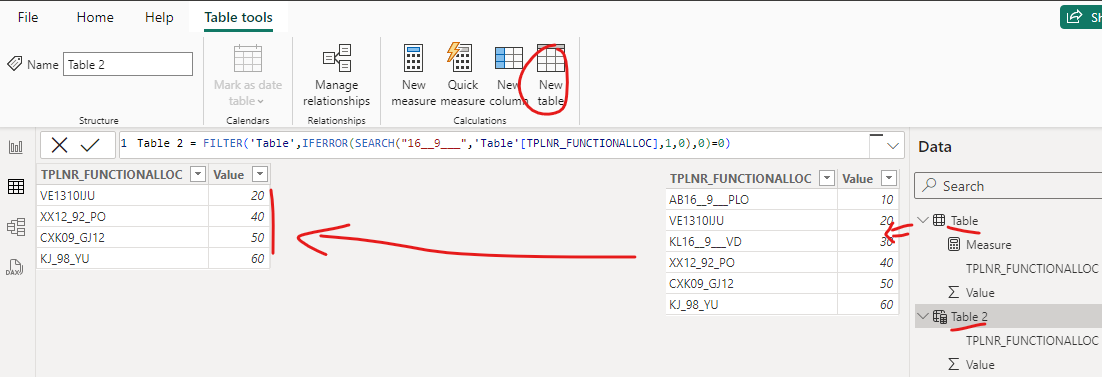This screenshot has width=1102, height=377.
Task: Open the Help ribbon tab
Action: click(159, 17)
